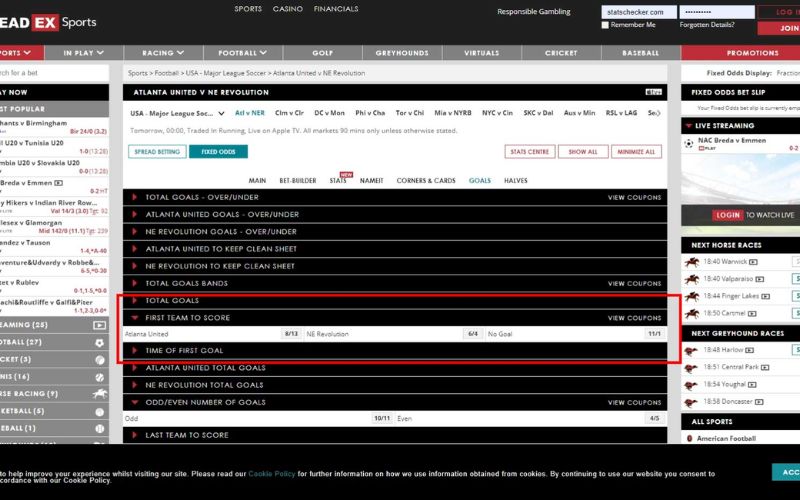
Task: Open the USA - Major League Soccer dropdown
Action: pyautogui.click(x=177, y=113)
